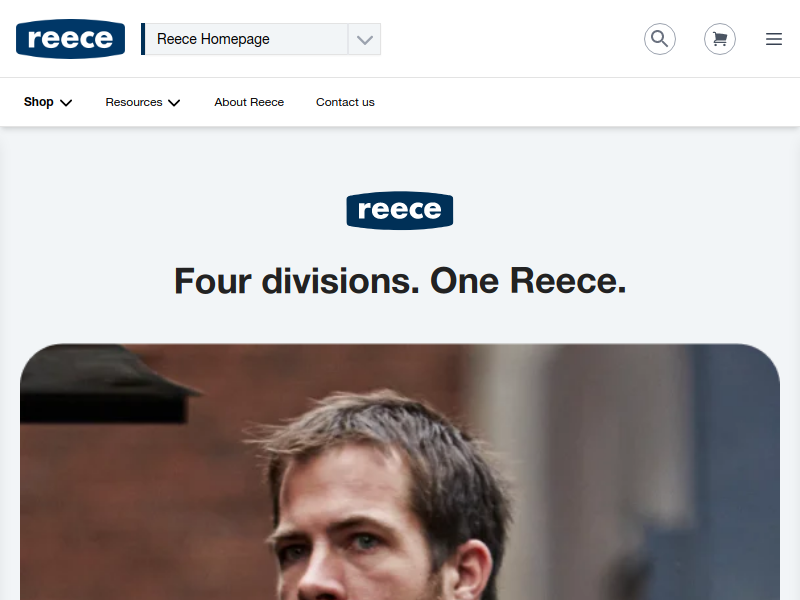
Task: Expand the chevron next to Shop
Action: (66, 103)
